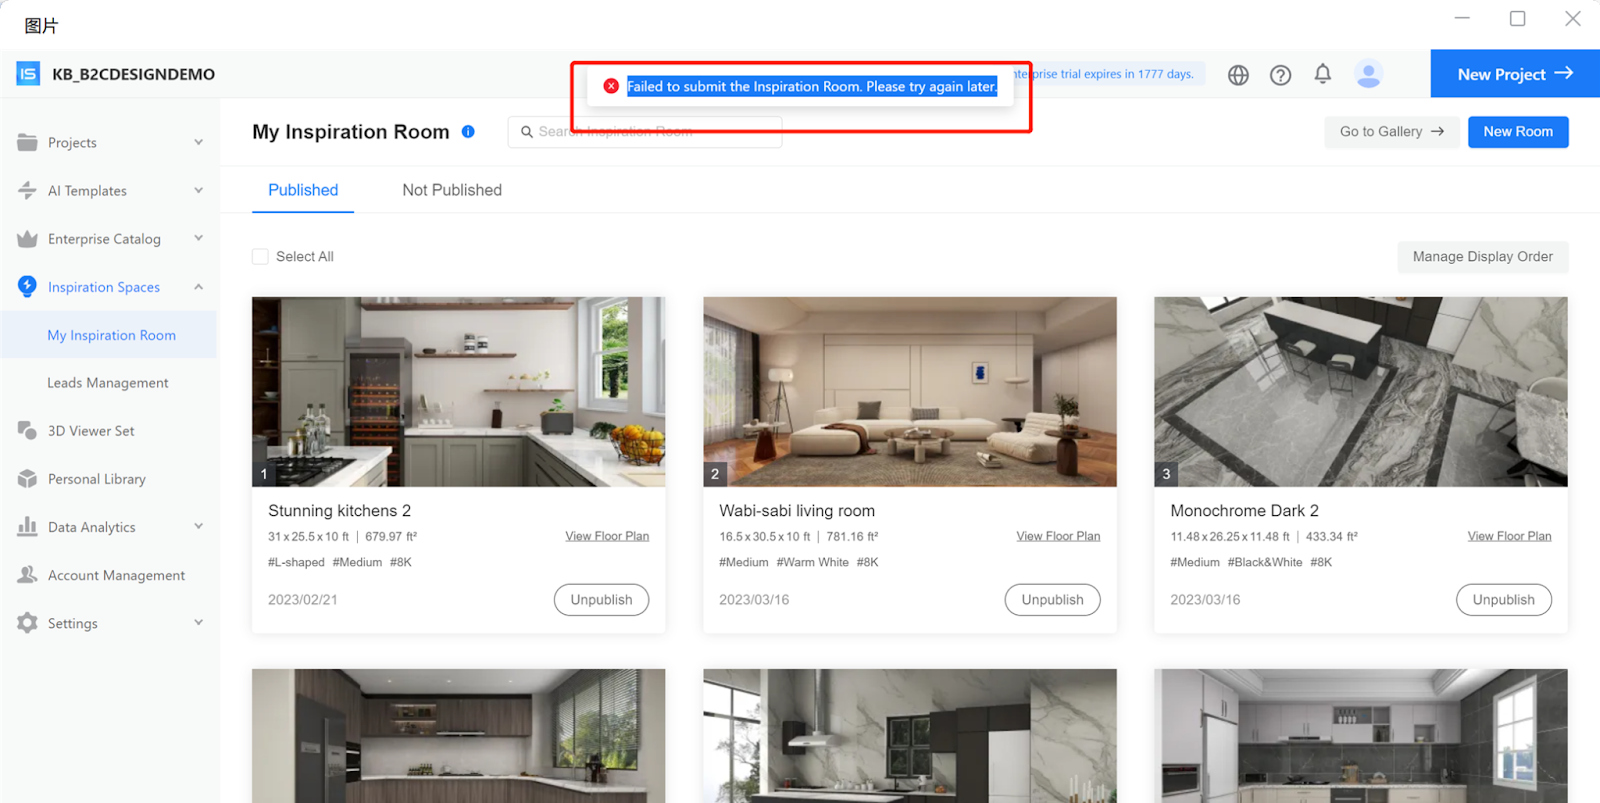1600x803 pixels.
Task: Click Go to Gallery
Action: [x=1392, y=132]
